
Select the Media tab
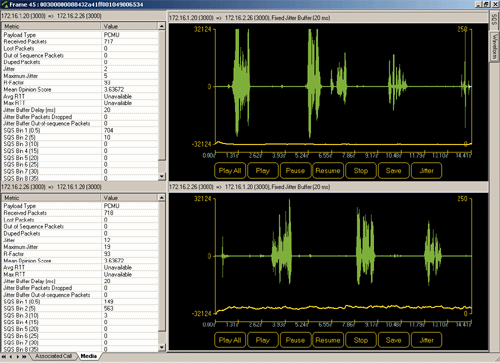pyautogui.click(x=89, y=356)
